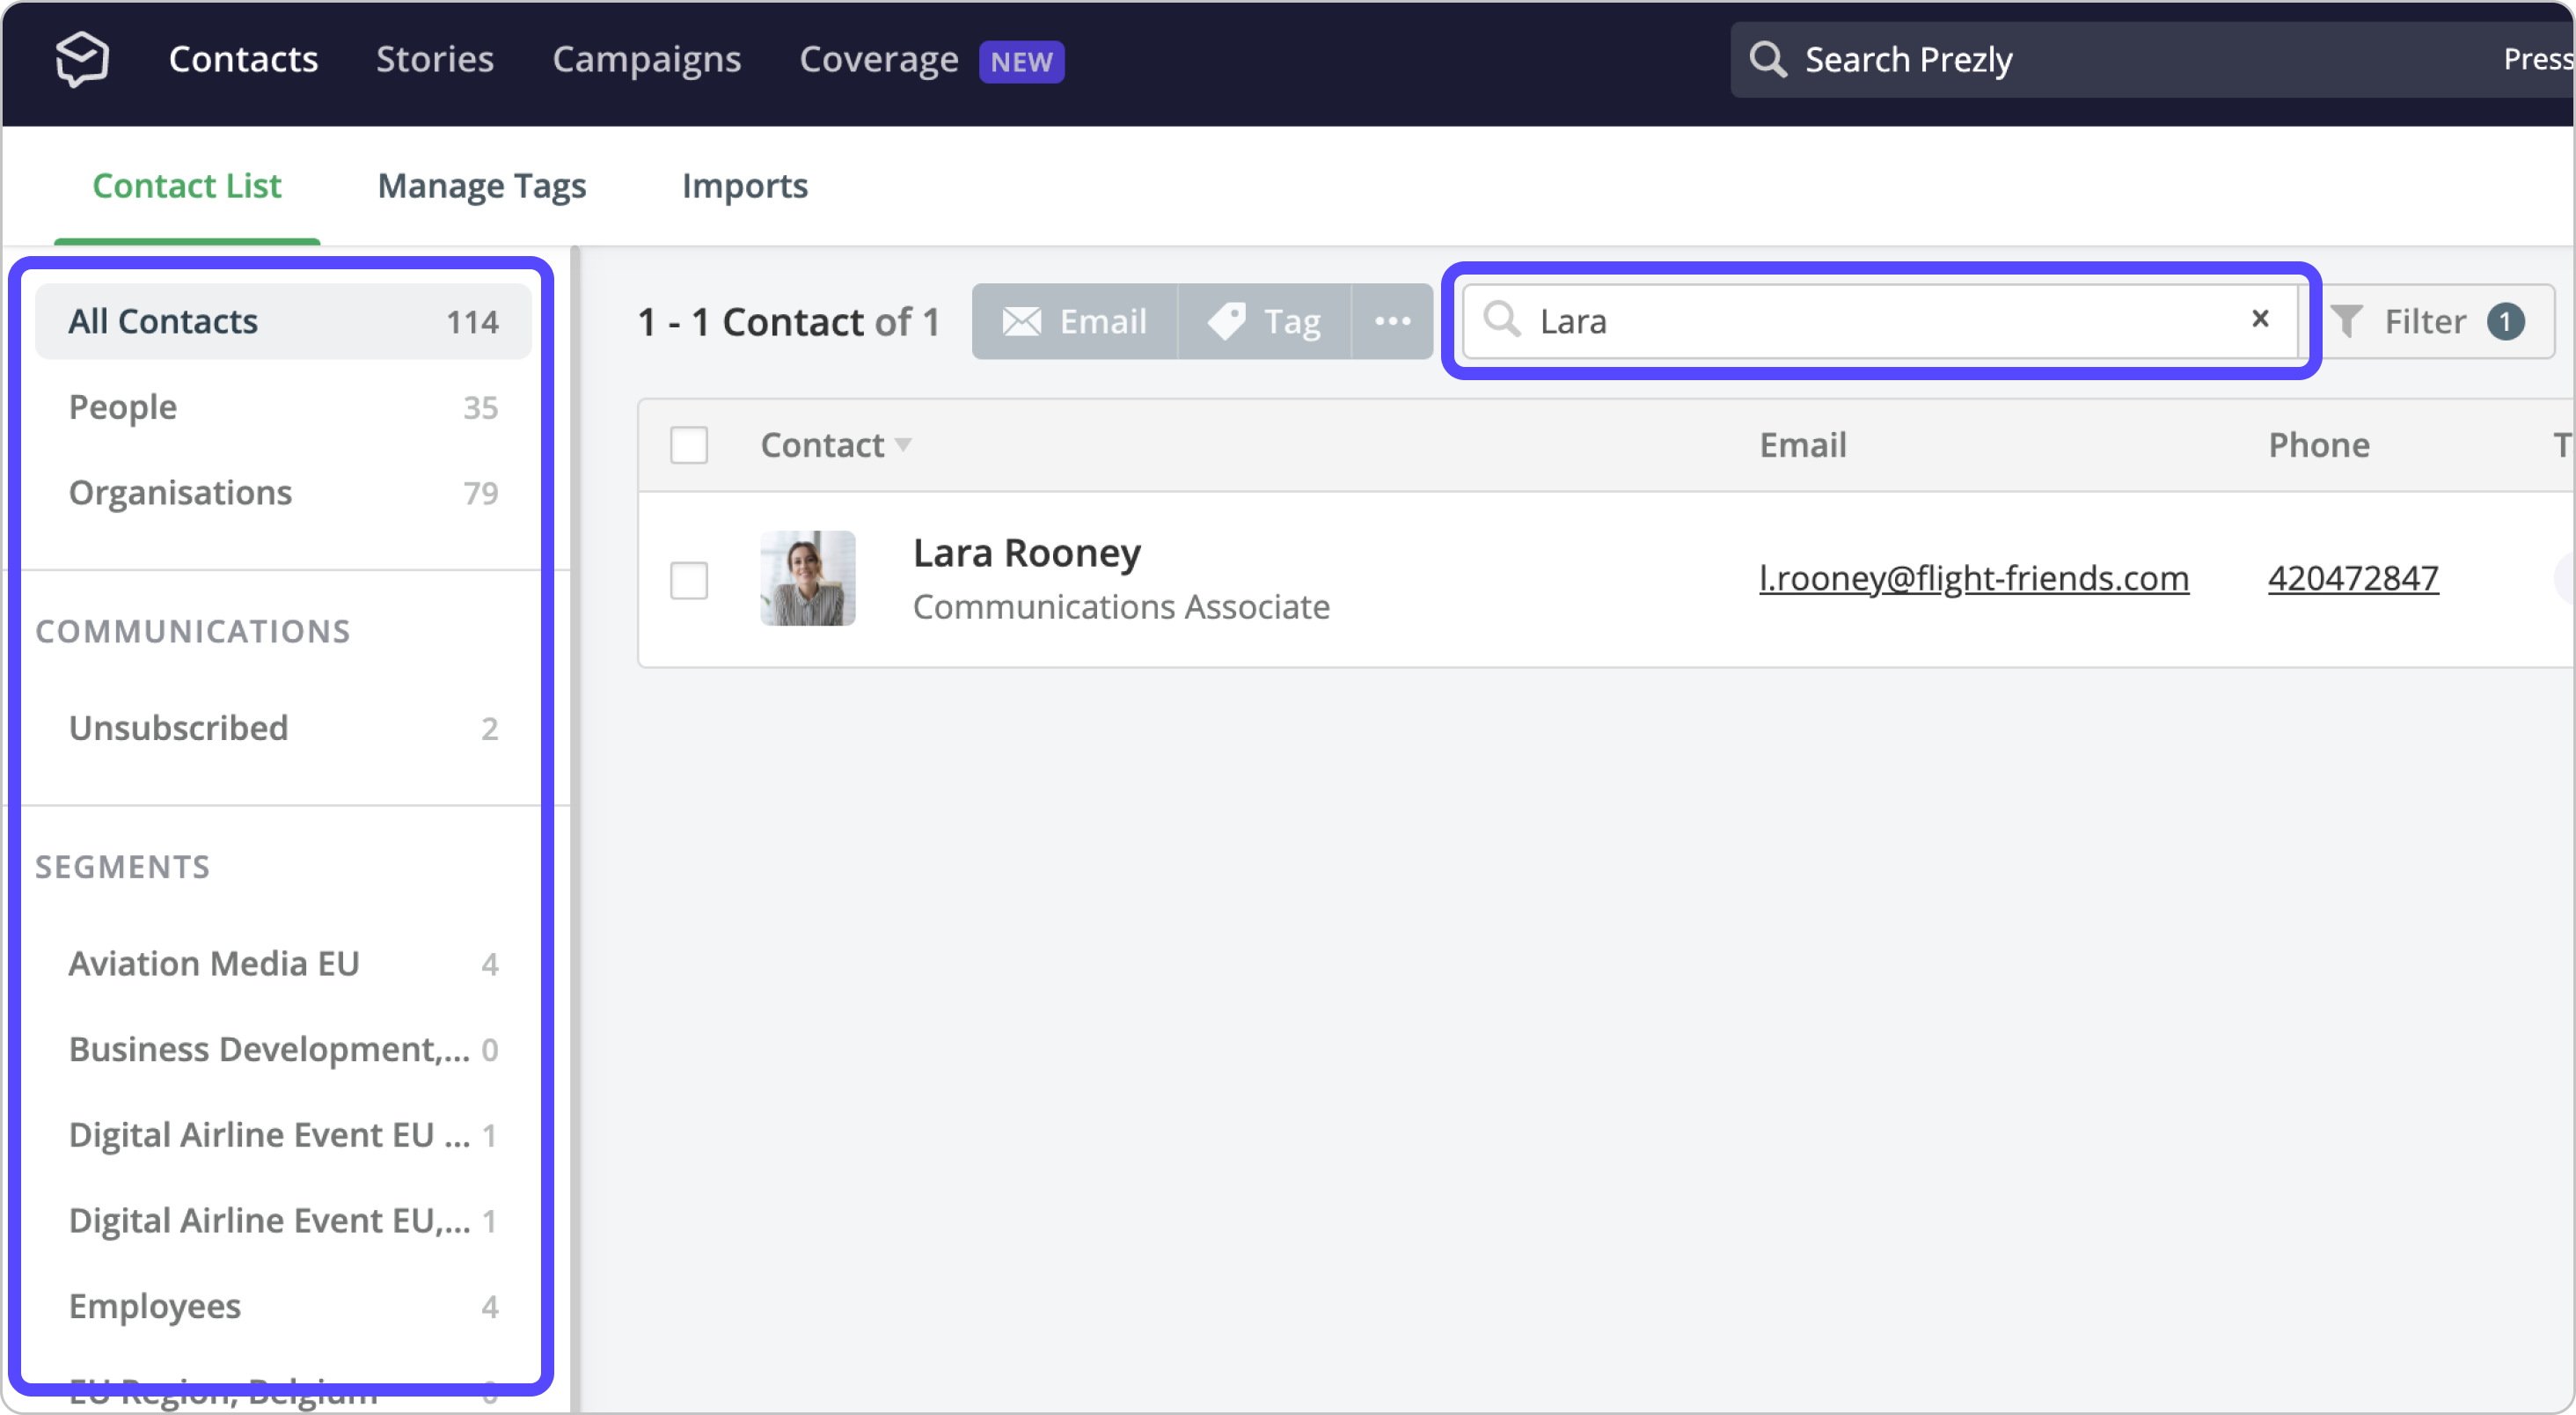Click the Tag bulk action button
The image size is (2576, 1415).
[1265, 321]
